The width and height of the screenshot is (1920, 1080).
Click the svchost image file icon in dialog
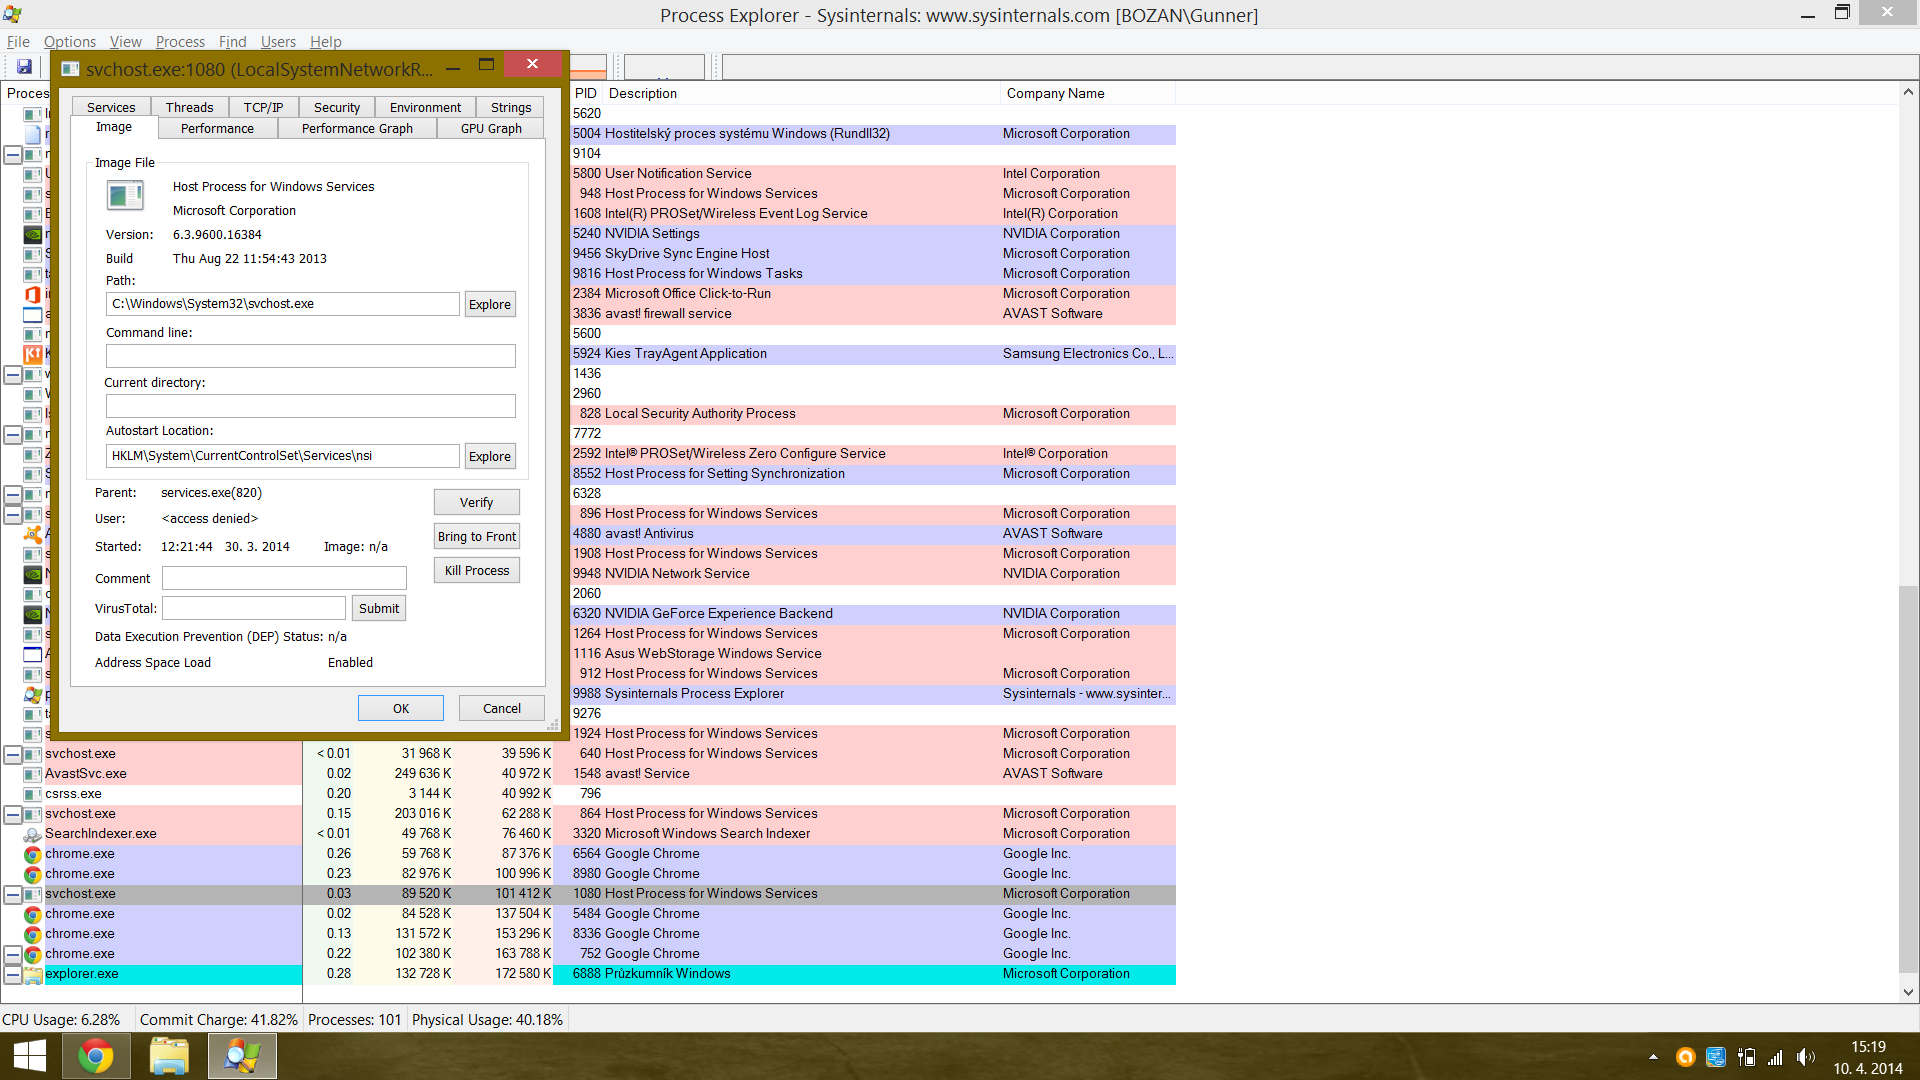pyautogui.click(x=126, y=195)
